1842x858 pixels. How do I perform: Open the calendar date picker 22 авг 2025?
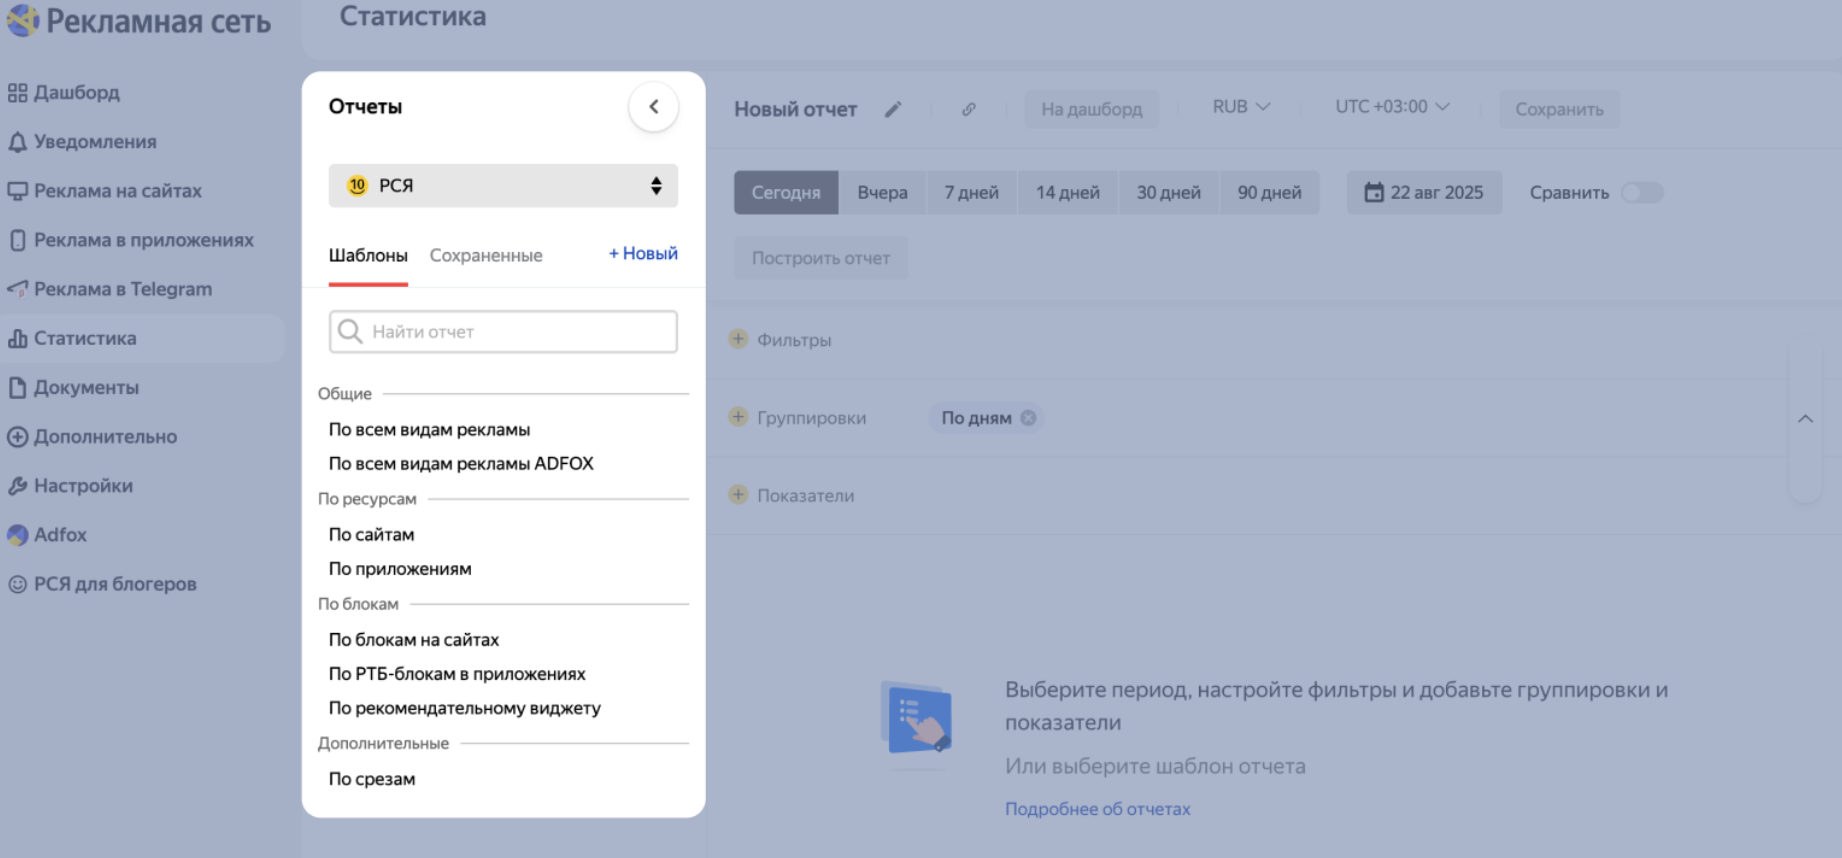click(x=1423, y=192)
